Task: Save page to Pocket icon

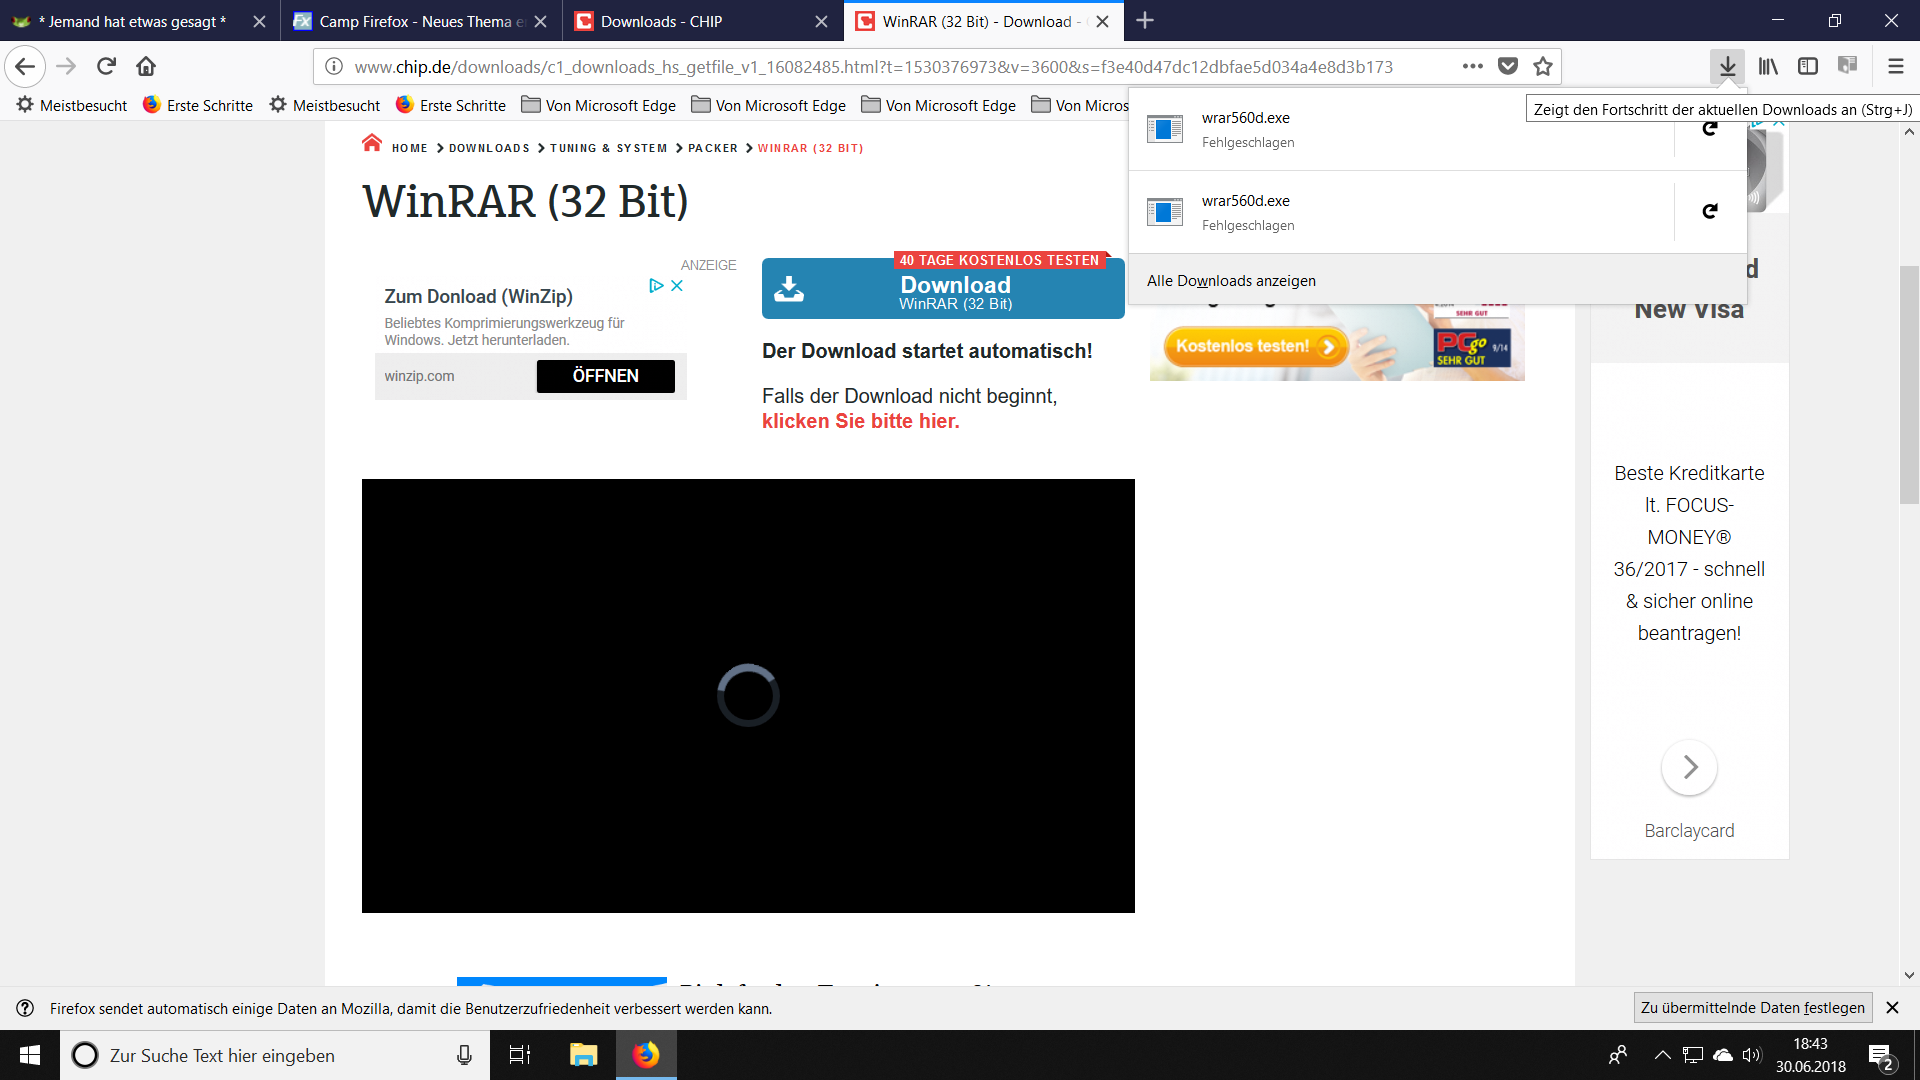Action: coord(1508,66)
